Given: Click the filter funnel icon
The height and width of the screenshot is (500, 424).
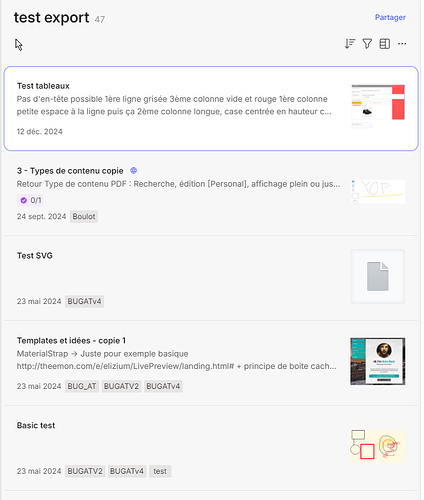Looking at the screenshot, I should pos(367,44).
